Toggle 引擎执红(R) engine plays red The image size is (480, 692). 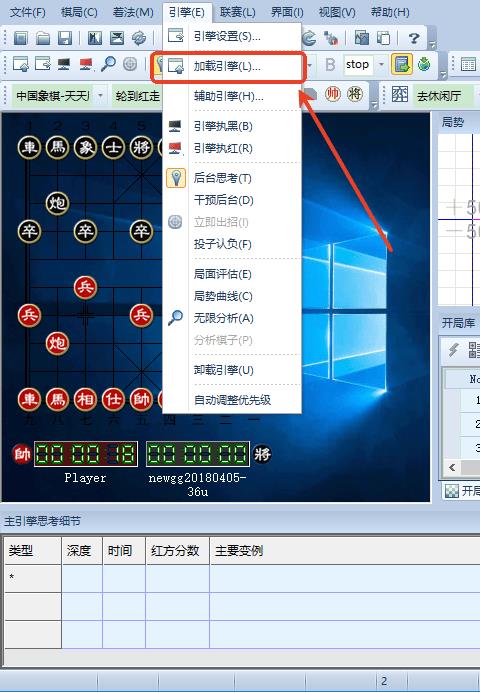coord(232,148)
